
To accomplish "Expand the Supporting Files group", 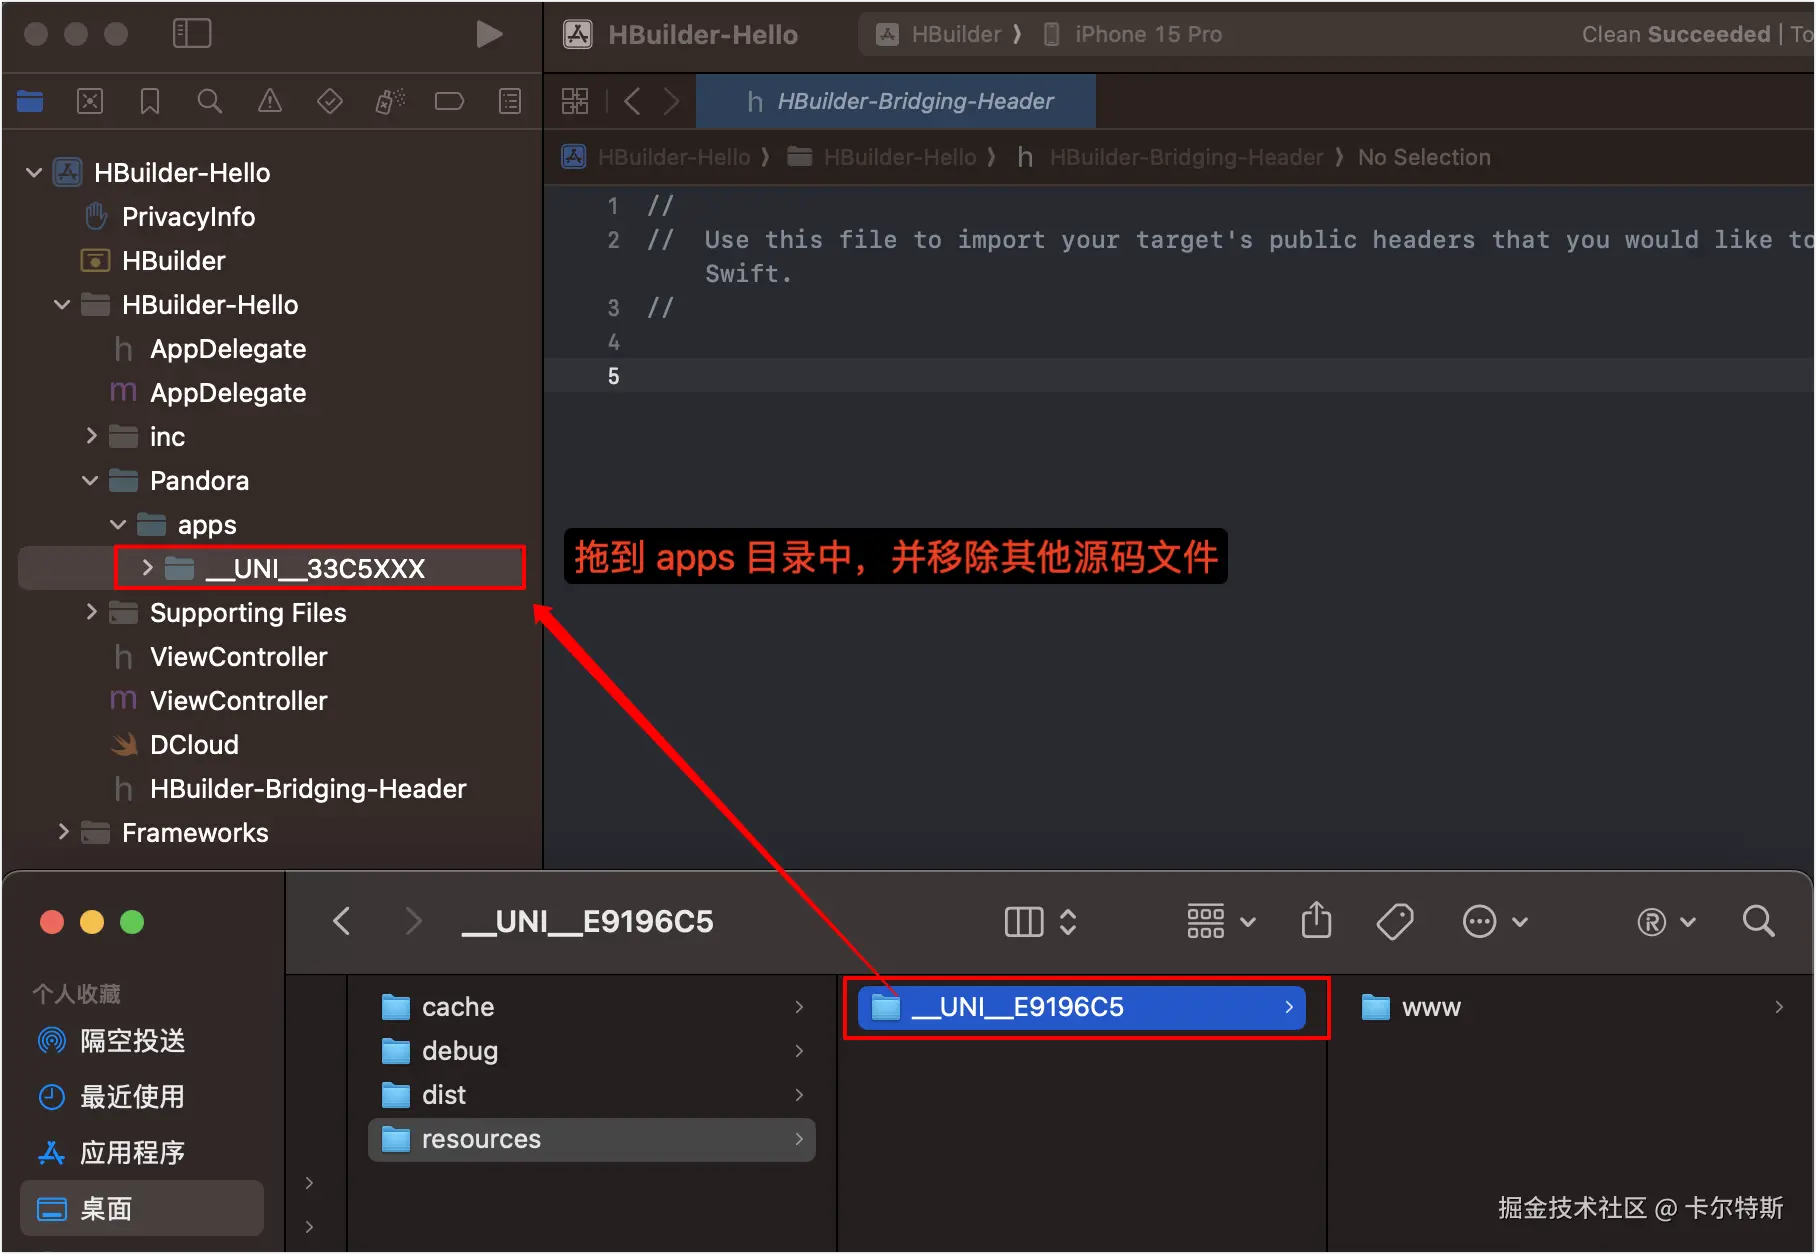I will tap(91, 612).
